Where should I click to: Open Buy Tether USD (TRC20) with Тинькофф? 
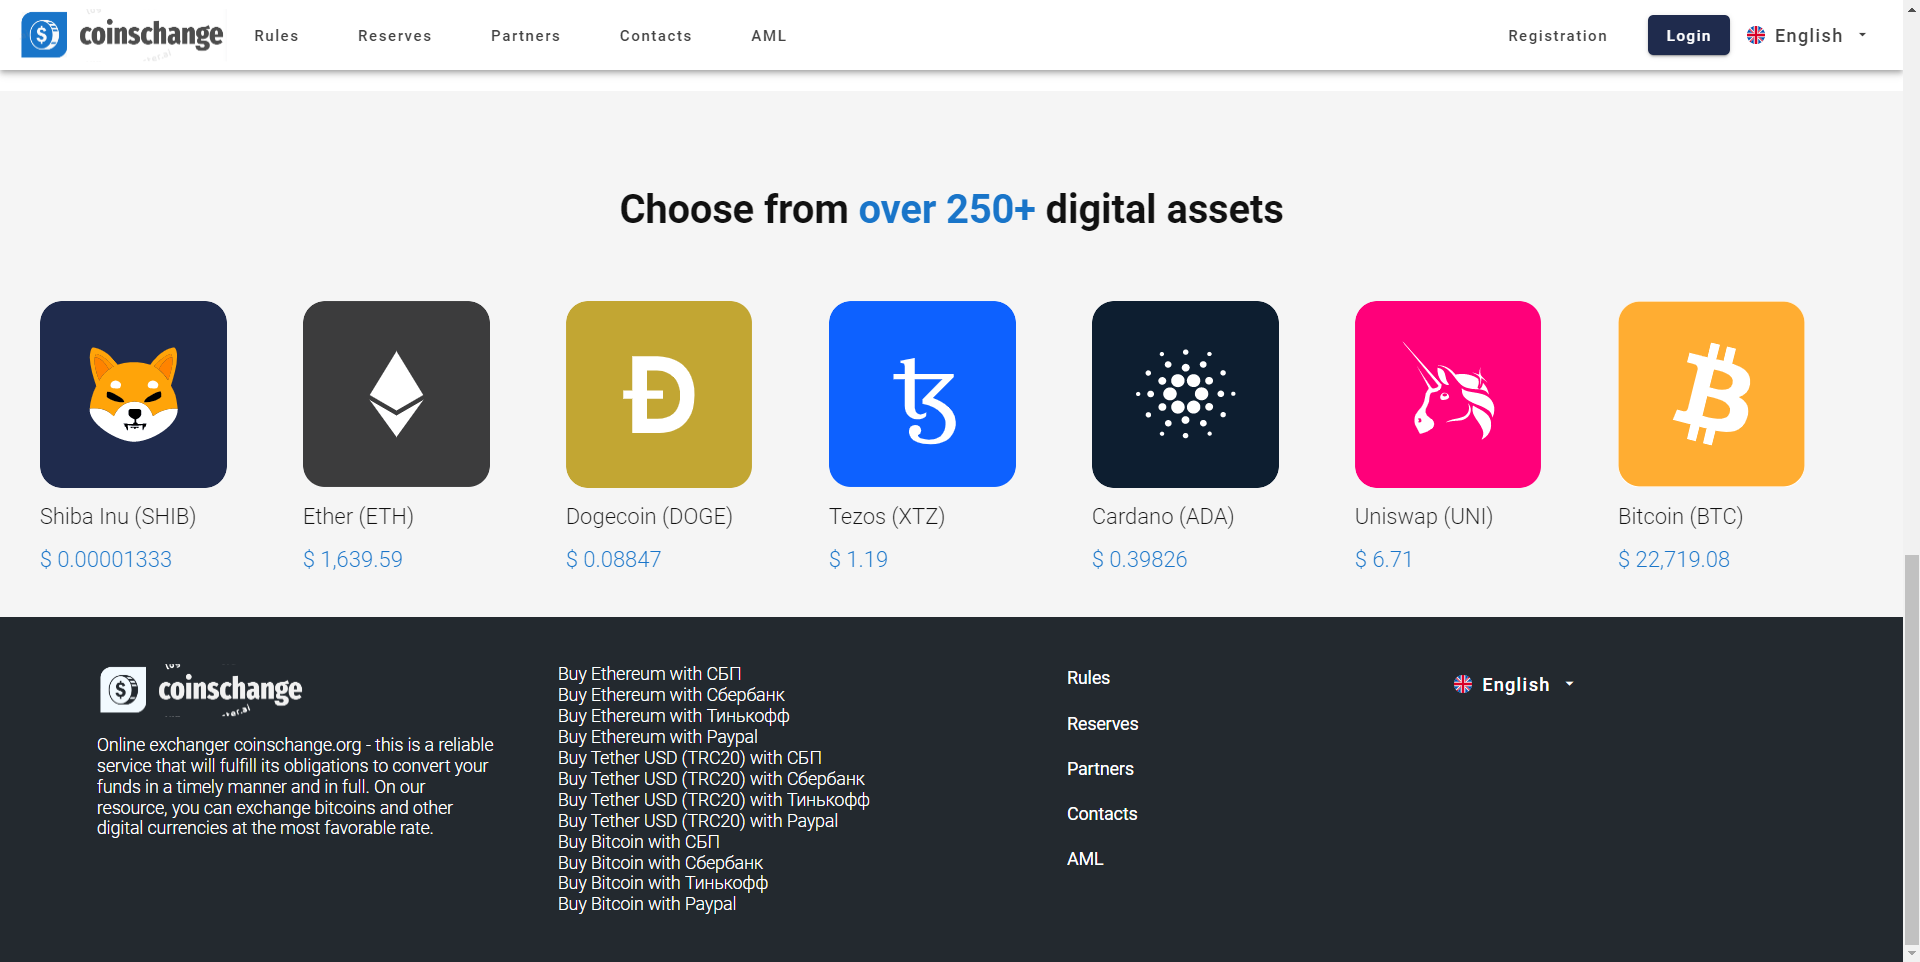point(714,800)
